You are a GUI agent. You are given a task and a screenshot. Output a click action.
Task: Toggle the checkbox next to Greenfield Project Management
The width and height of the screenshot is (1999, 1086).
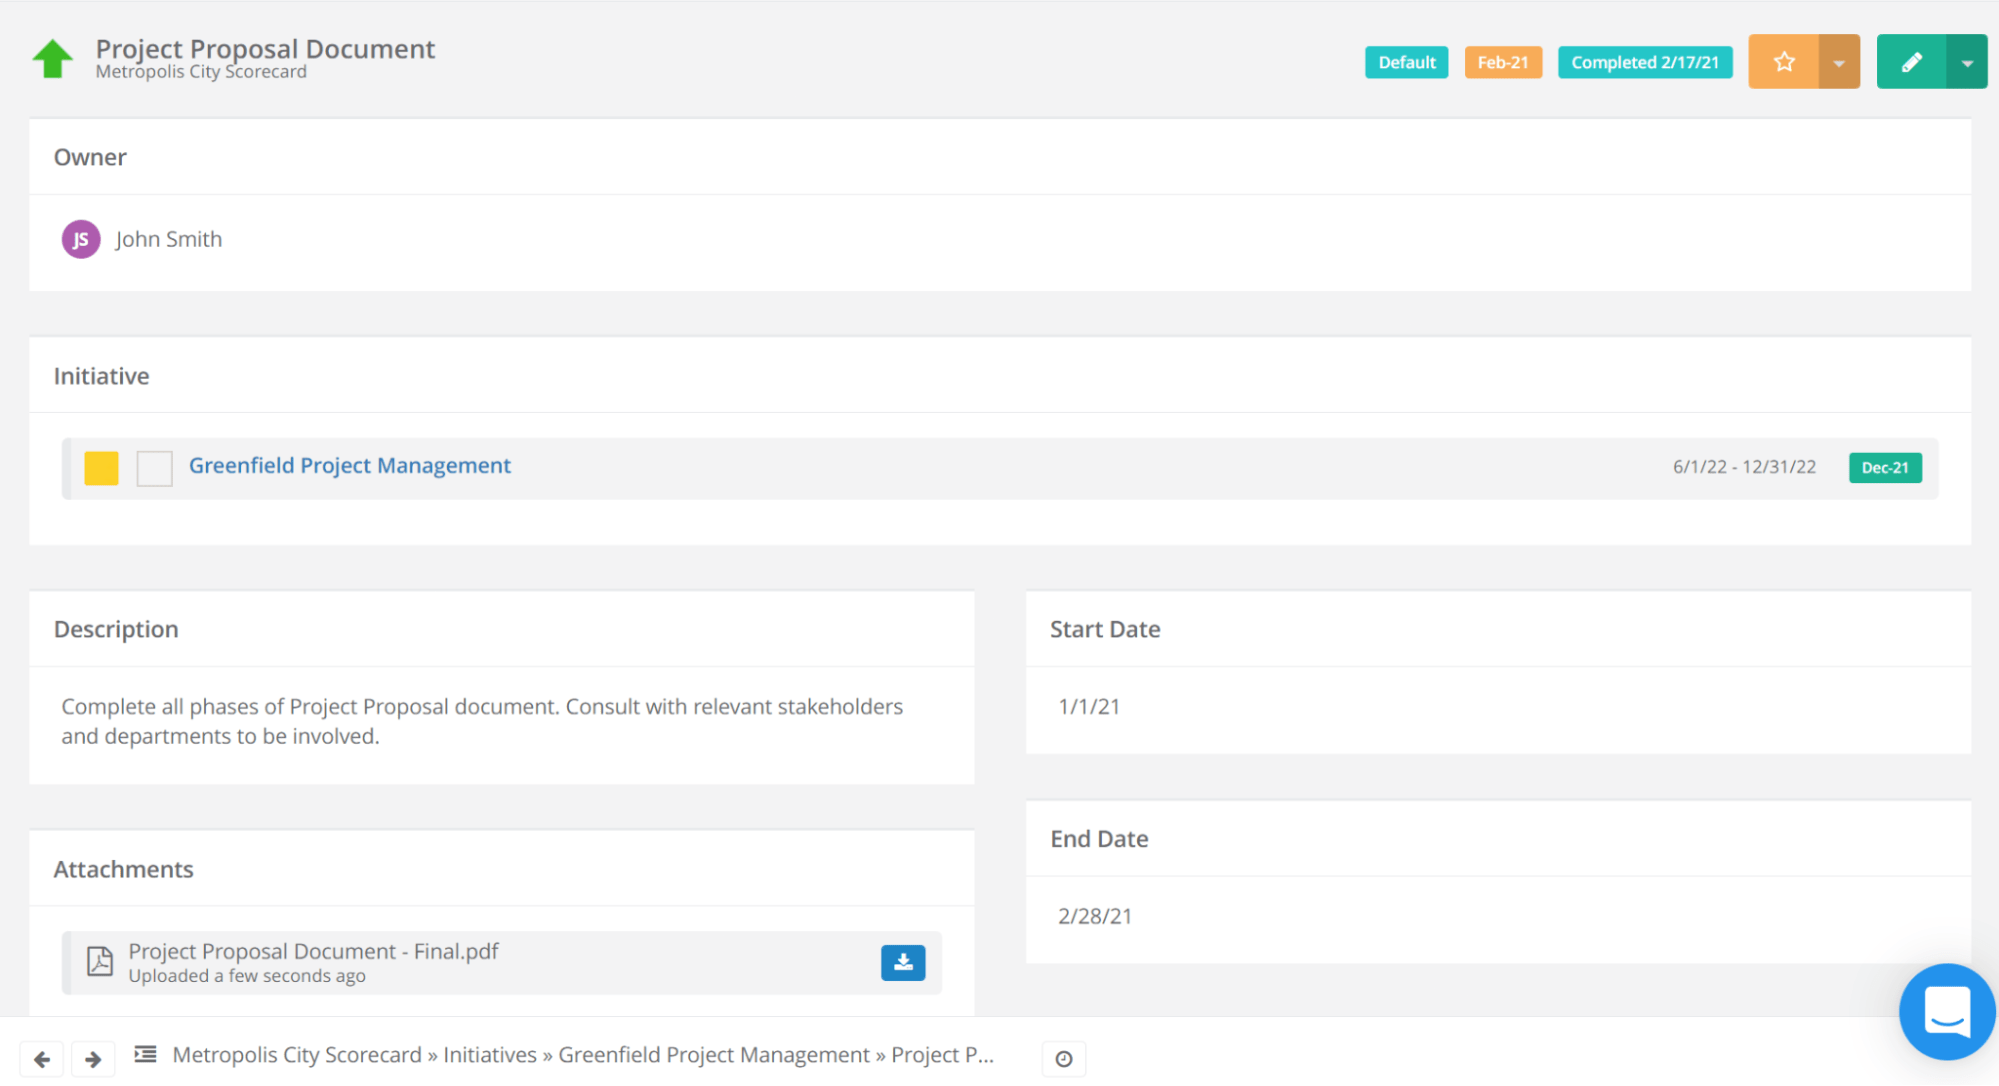154,468
